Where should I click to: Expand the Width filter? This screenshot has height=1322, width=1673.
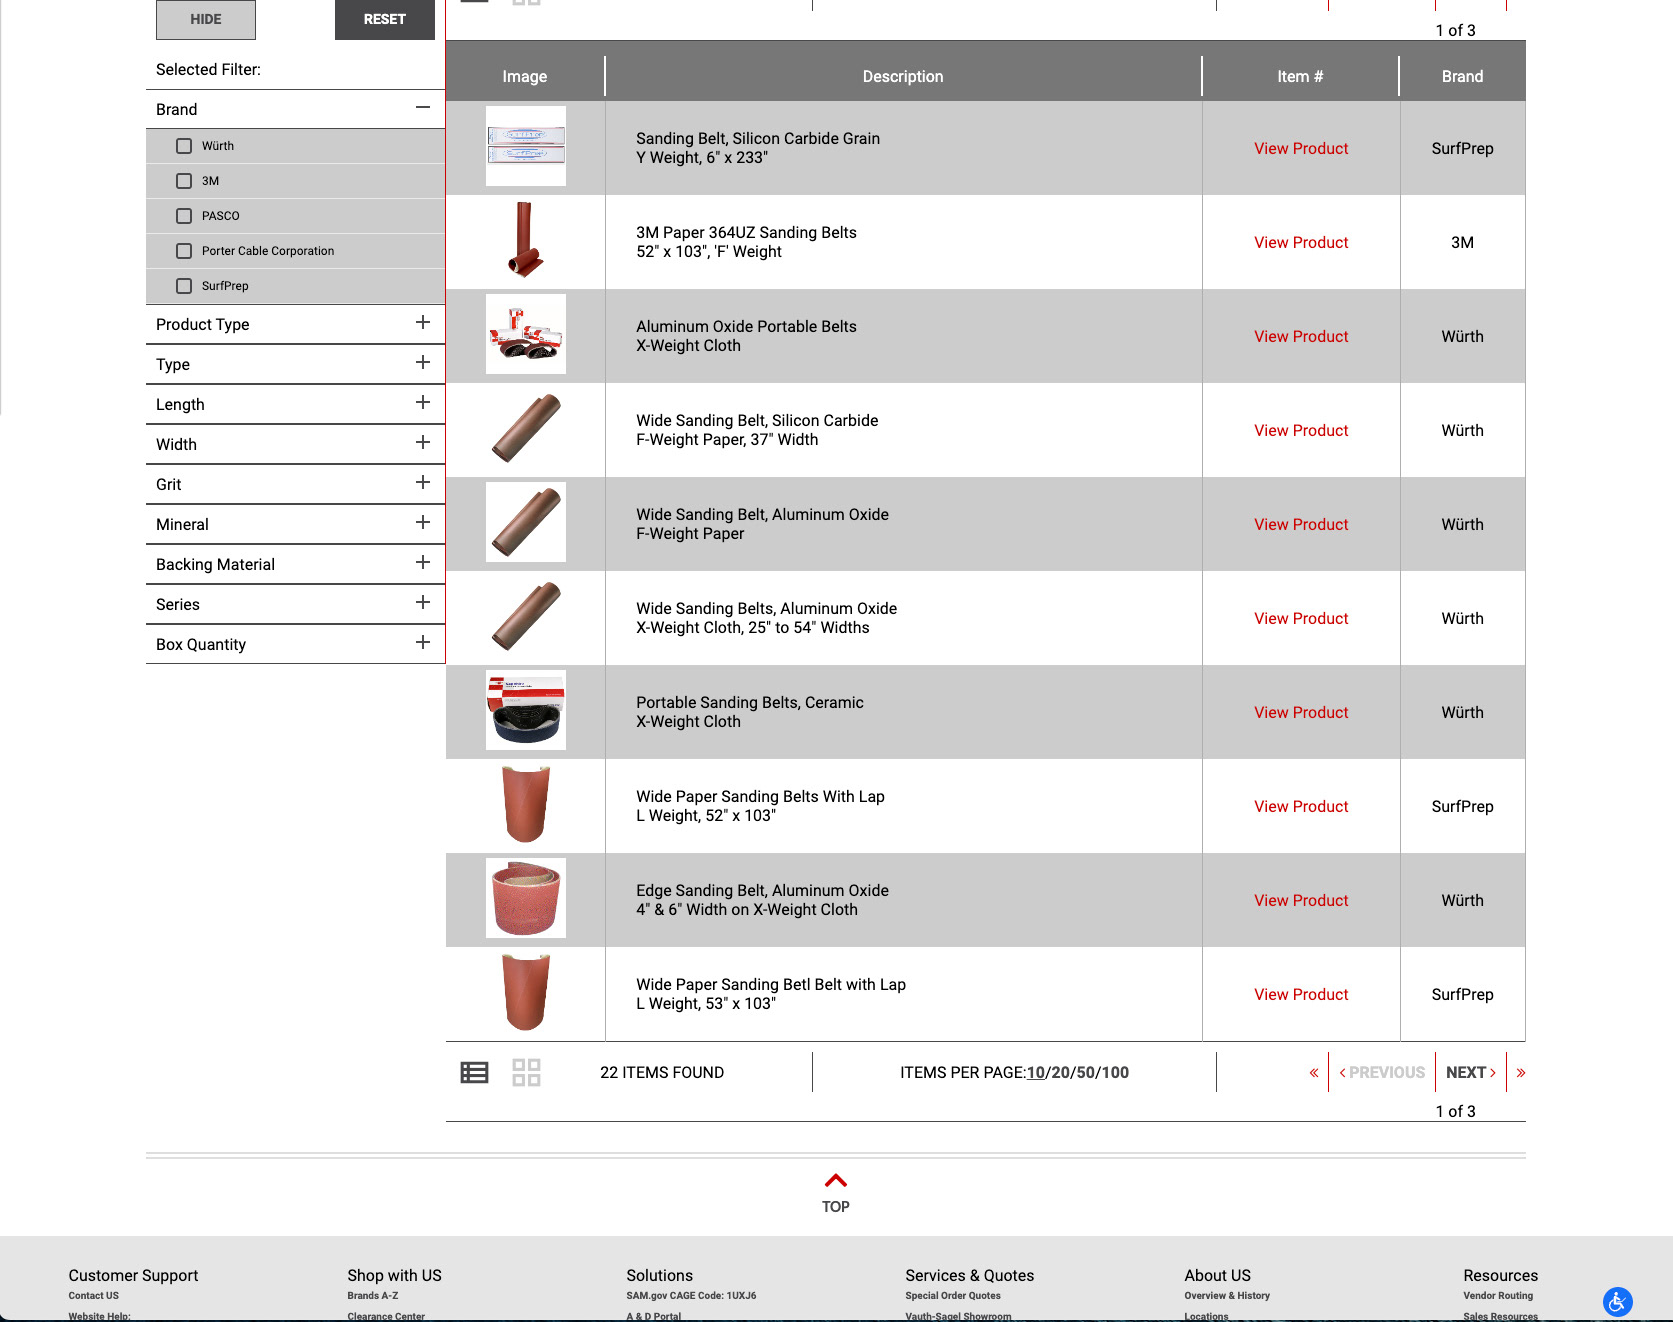pos(423,442)
